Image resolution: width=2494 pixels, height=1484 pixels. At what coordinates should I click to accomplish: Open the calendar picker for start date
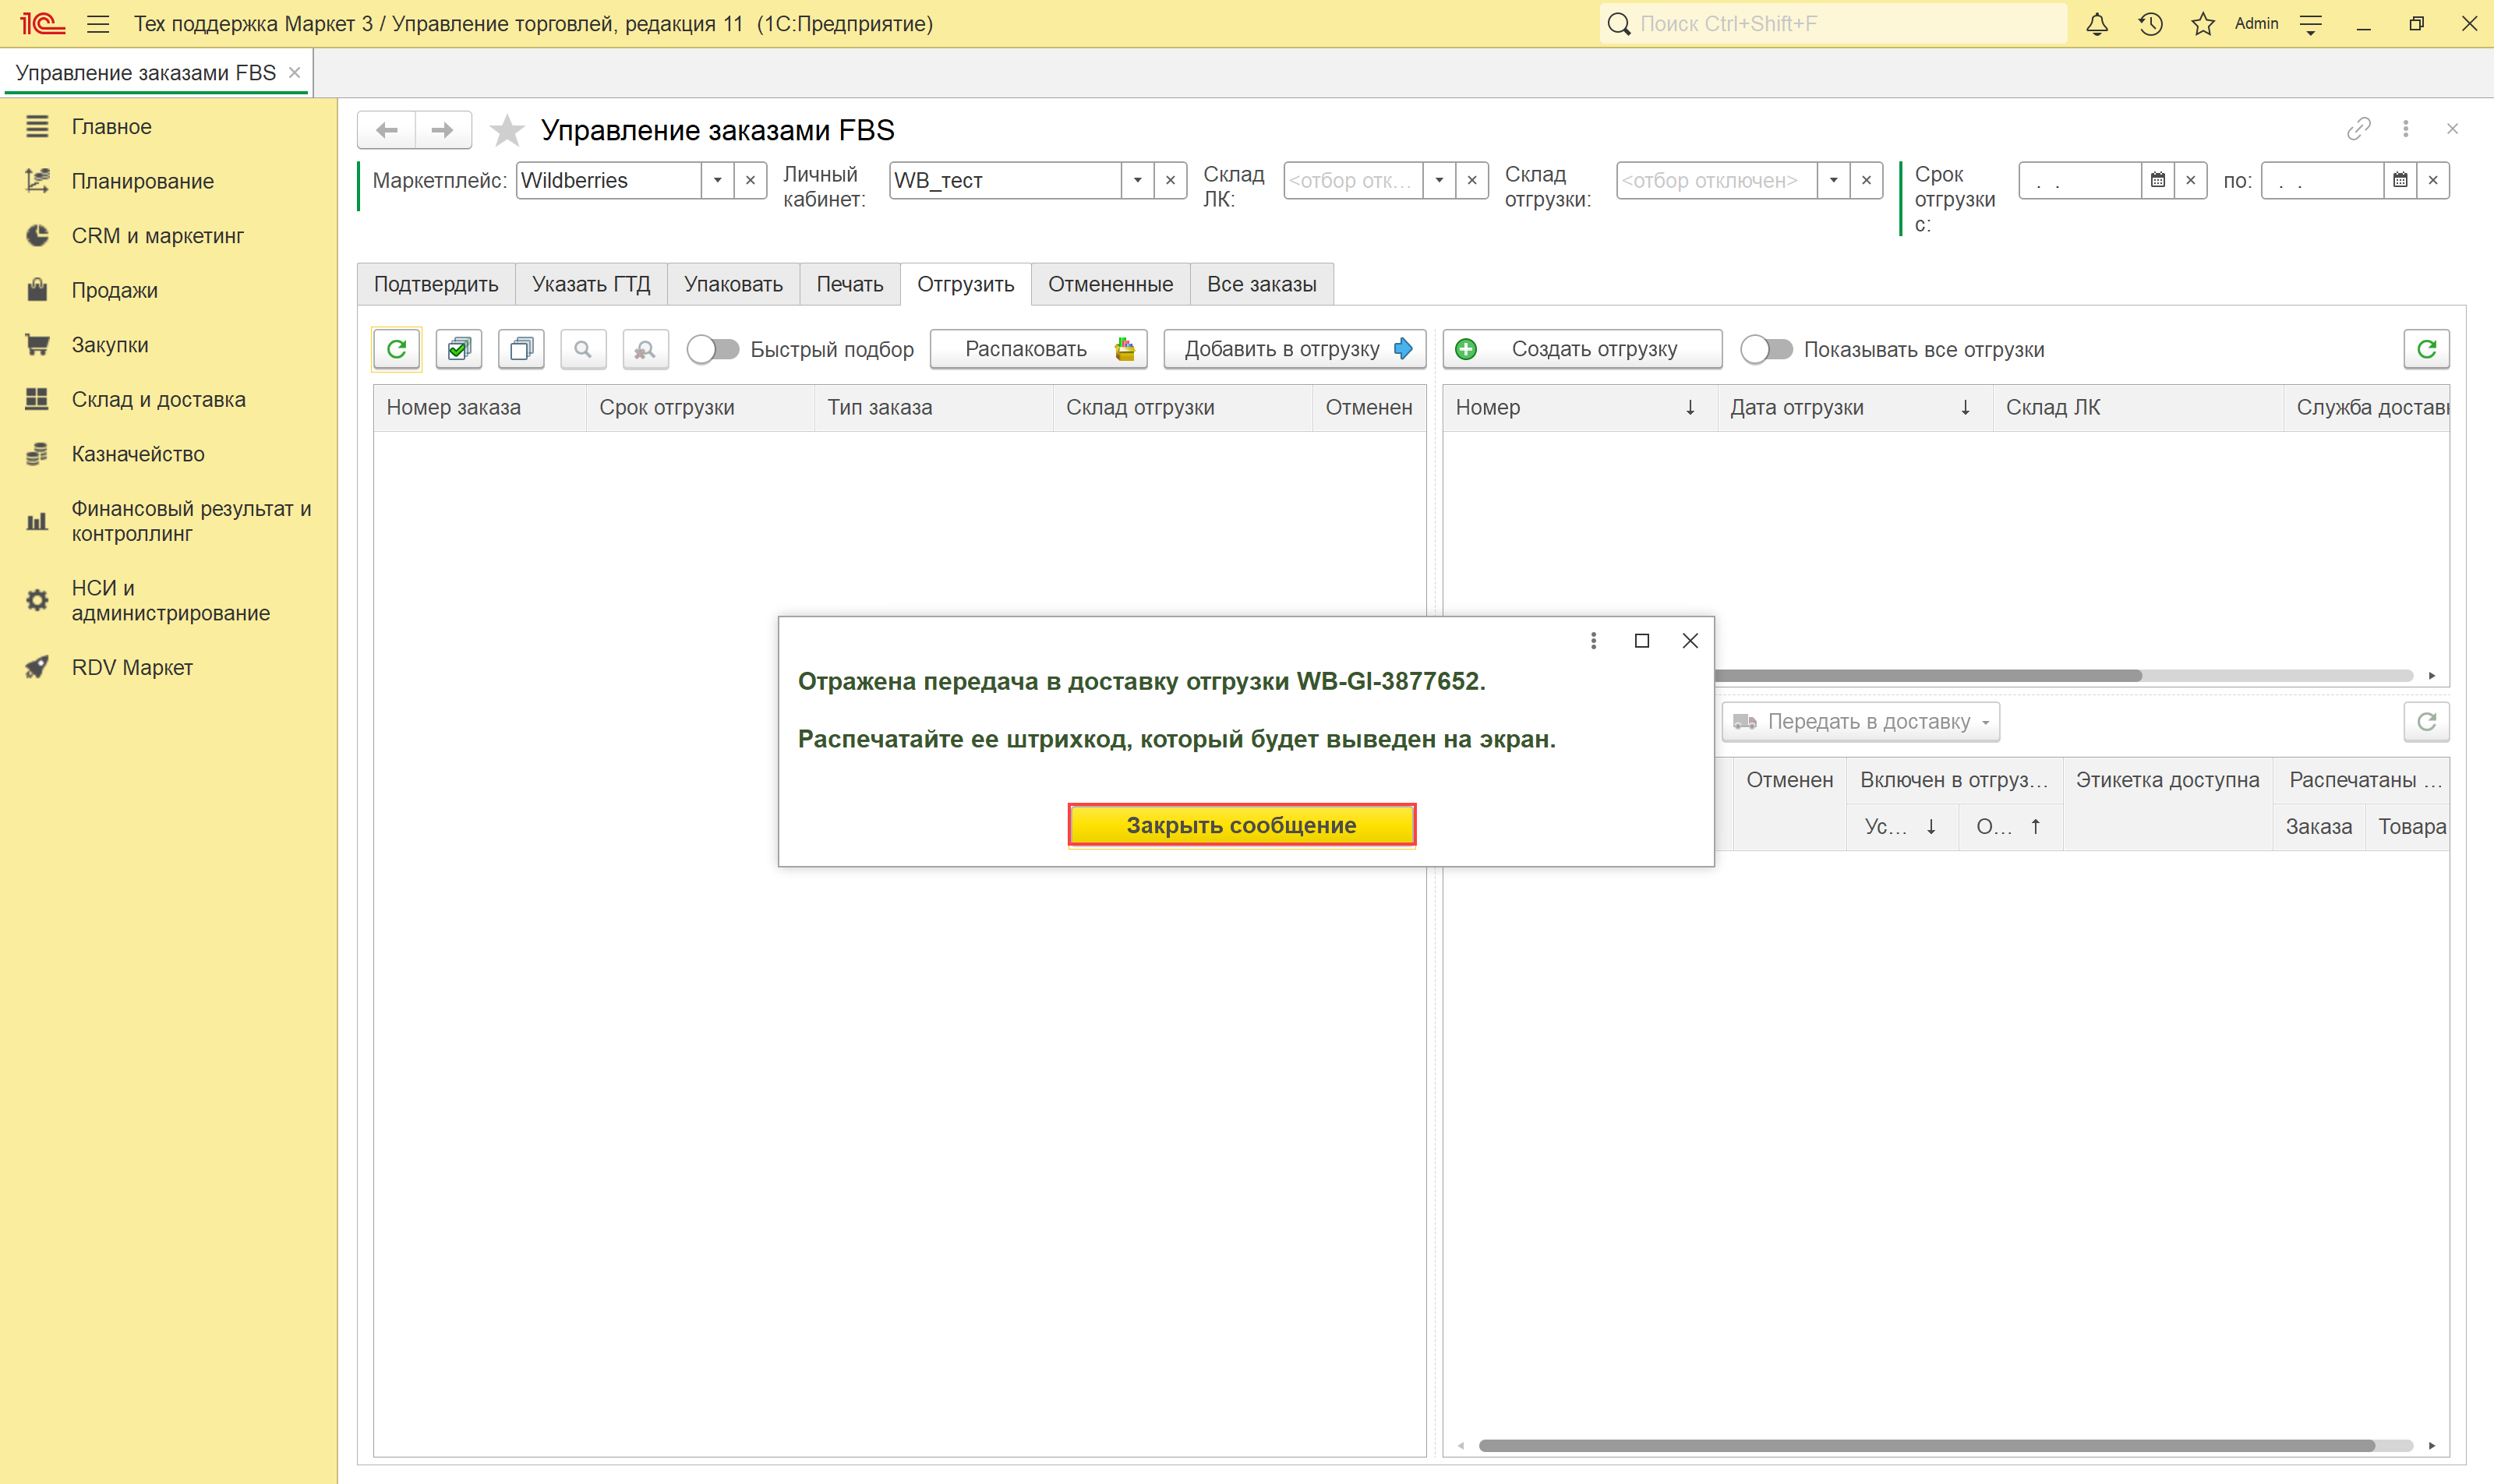[x=2158, y=181]
